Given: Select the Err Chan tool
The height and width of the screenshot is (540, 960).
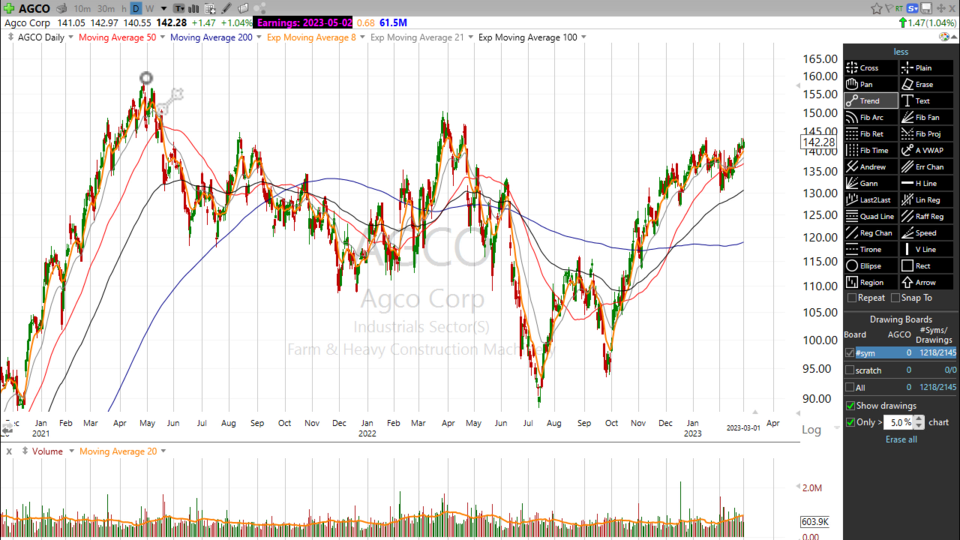Looking at the screenshot, I should pyautogui.click(x=926, y=167).
